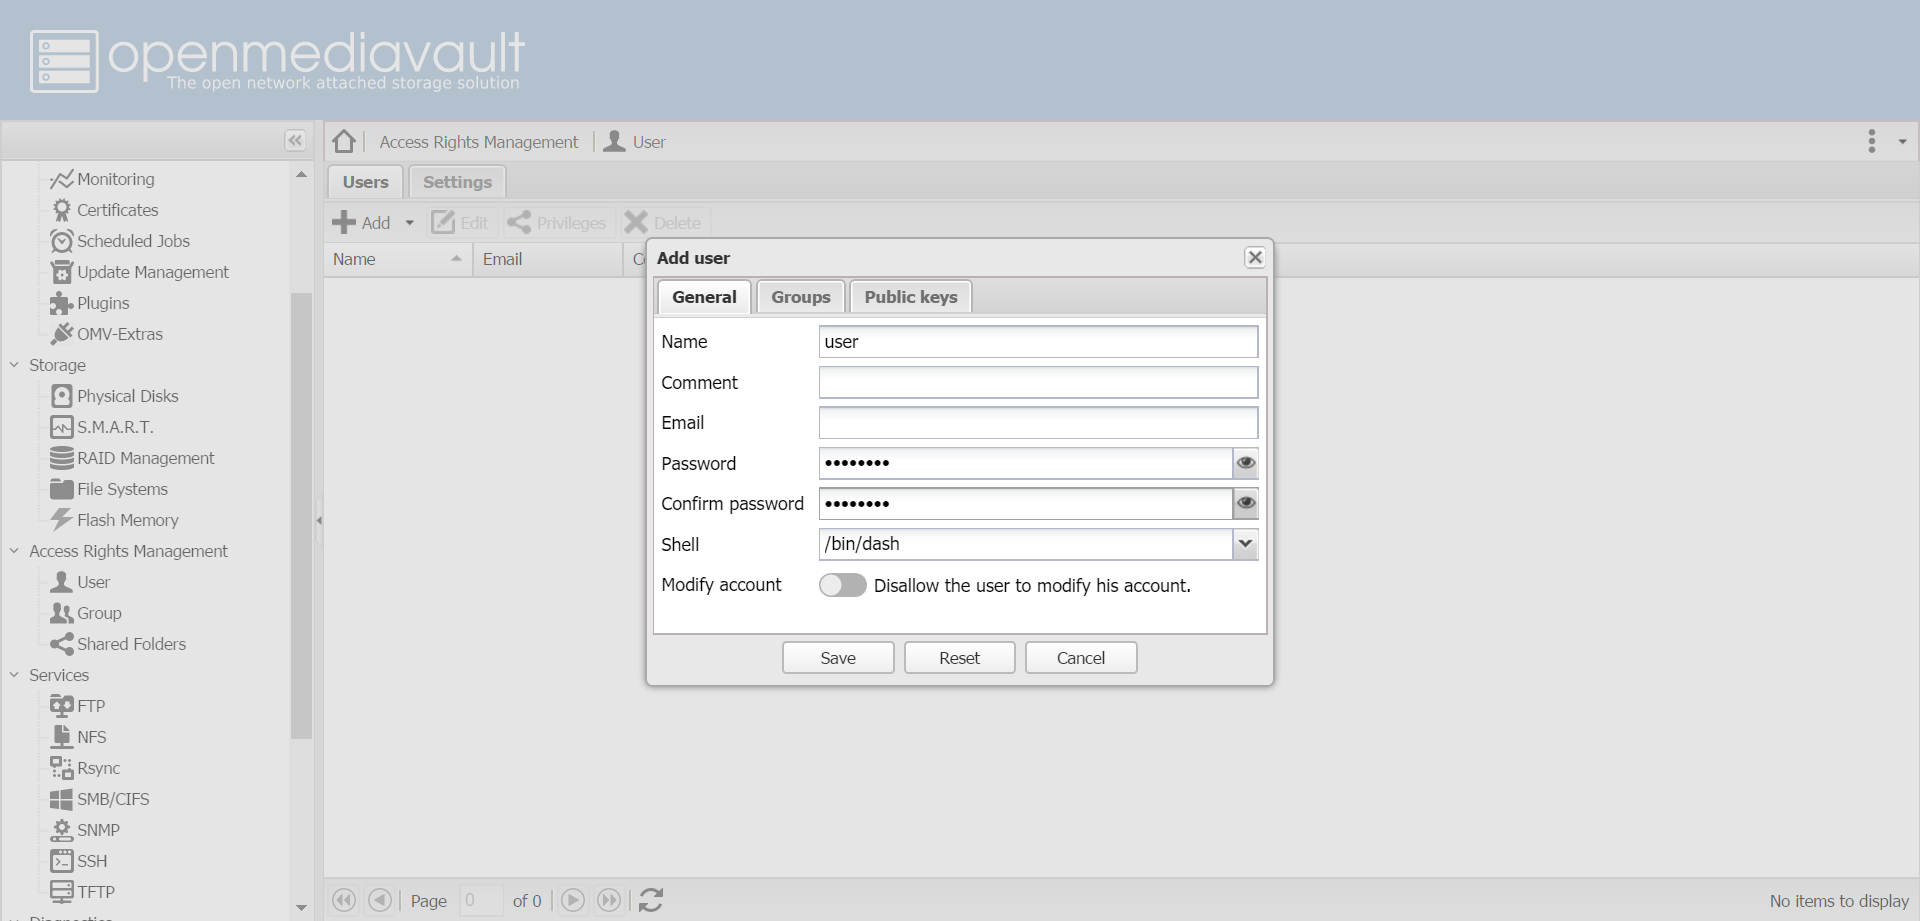The width and height of the screenshot is (1920, 921).
Task: Open Group in the sidebar
Action: pyautogui.click(x=86, y=613)
